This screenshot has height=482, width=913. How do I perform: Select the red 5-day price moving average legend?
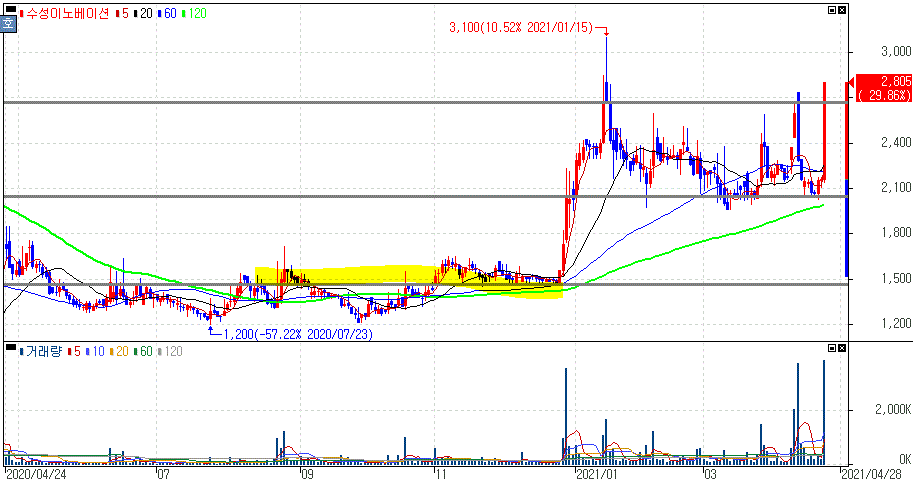[122, 13]
